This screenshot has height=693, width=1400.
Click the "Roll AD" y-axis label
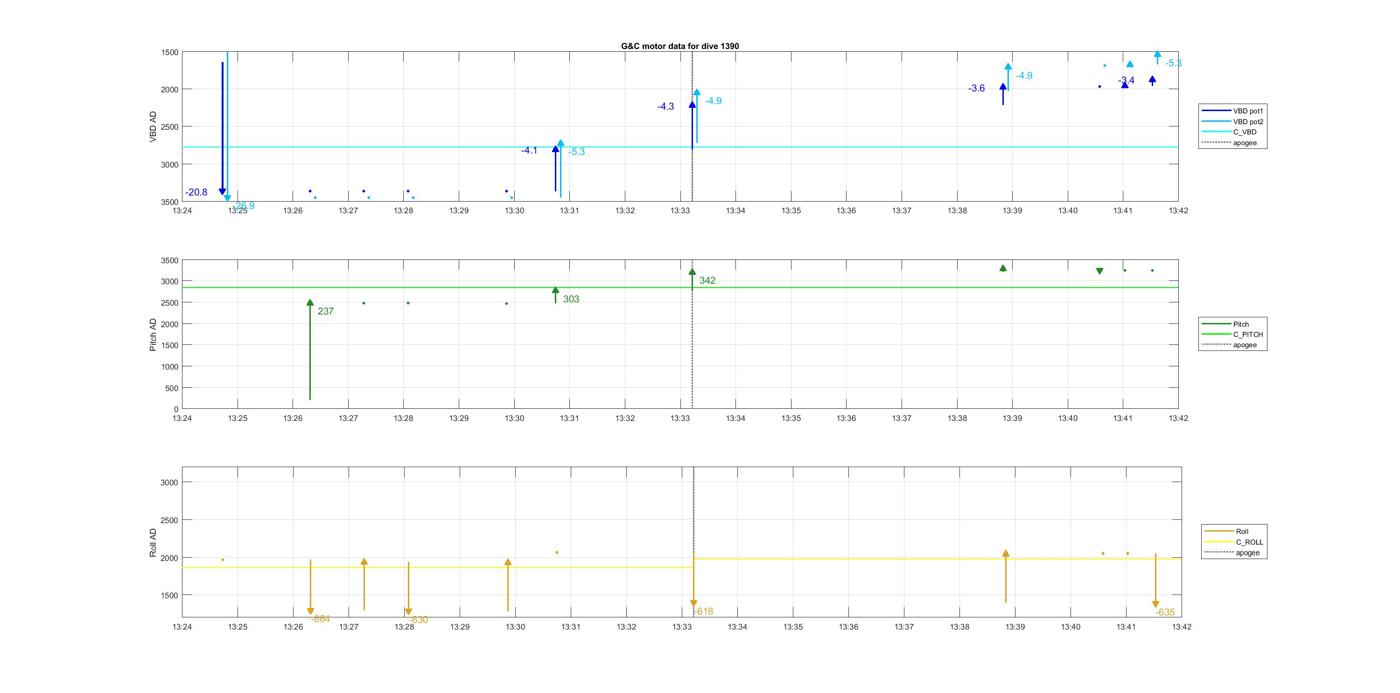(x=153, y=542)
